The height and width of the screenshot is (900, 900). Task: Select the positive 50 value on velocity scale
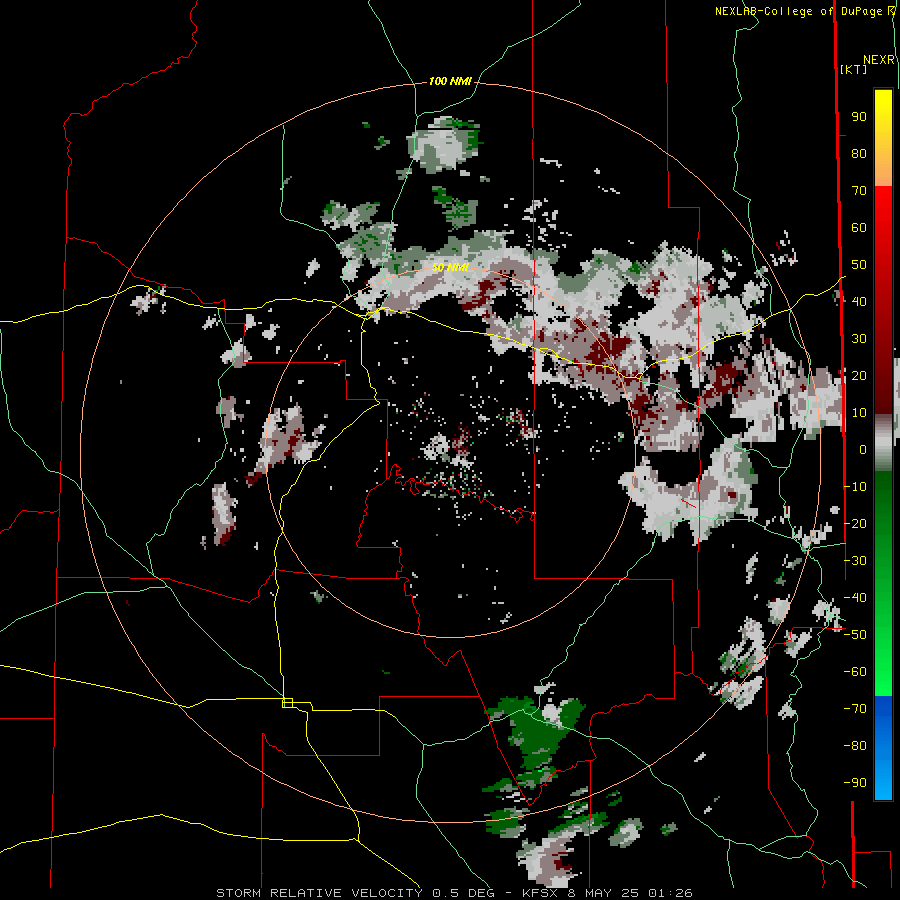[859, 265]
